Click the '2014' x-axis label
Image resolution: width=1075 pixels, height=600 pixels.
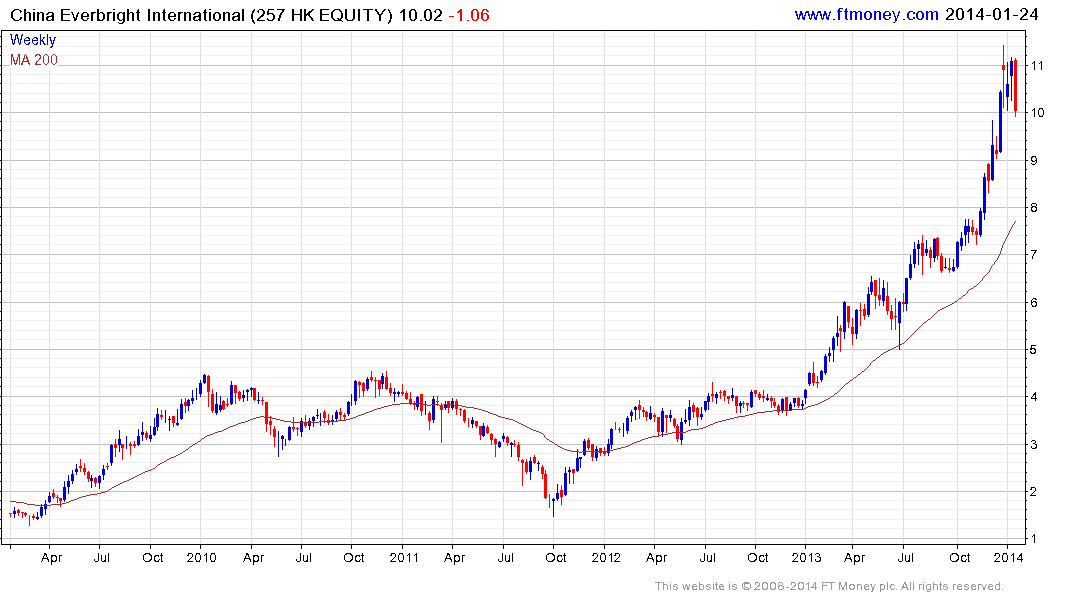pyautogui.click(x=1008, y=557)
